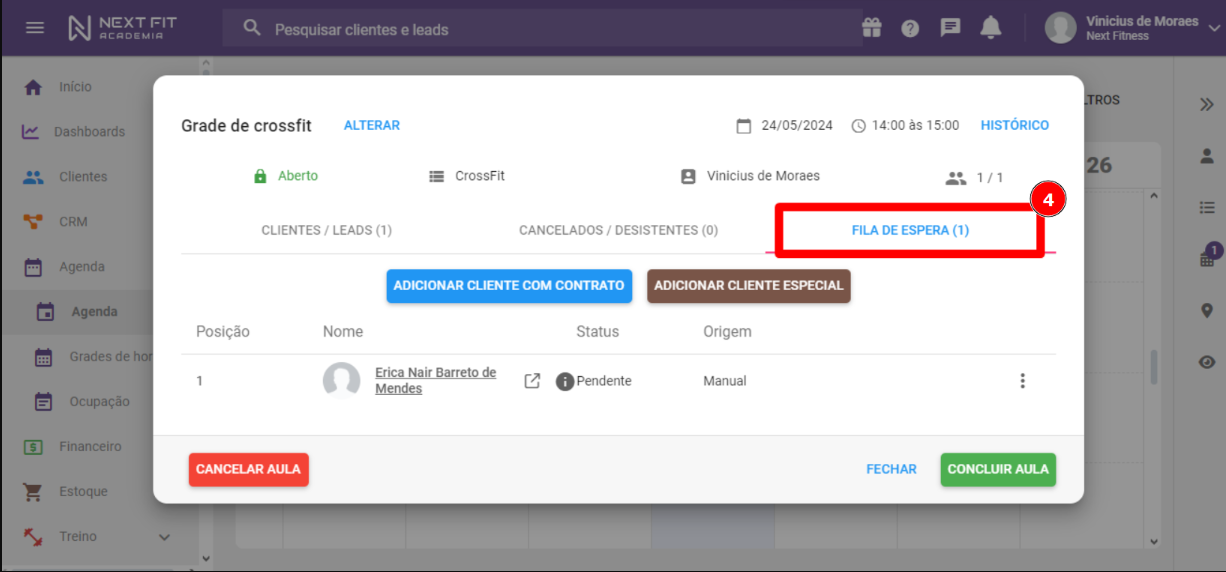Click ADICIONAR CLIENTE COM CONTRATO button
This screenshot has height=572, width=1226.
509,286
